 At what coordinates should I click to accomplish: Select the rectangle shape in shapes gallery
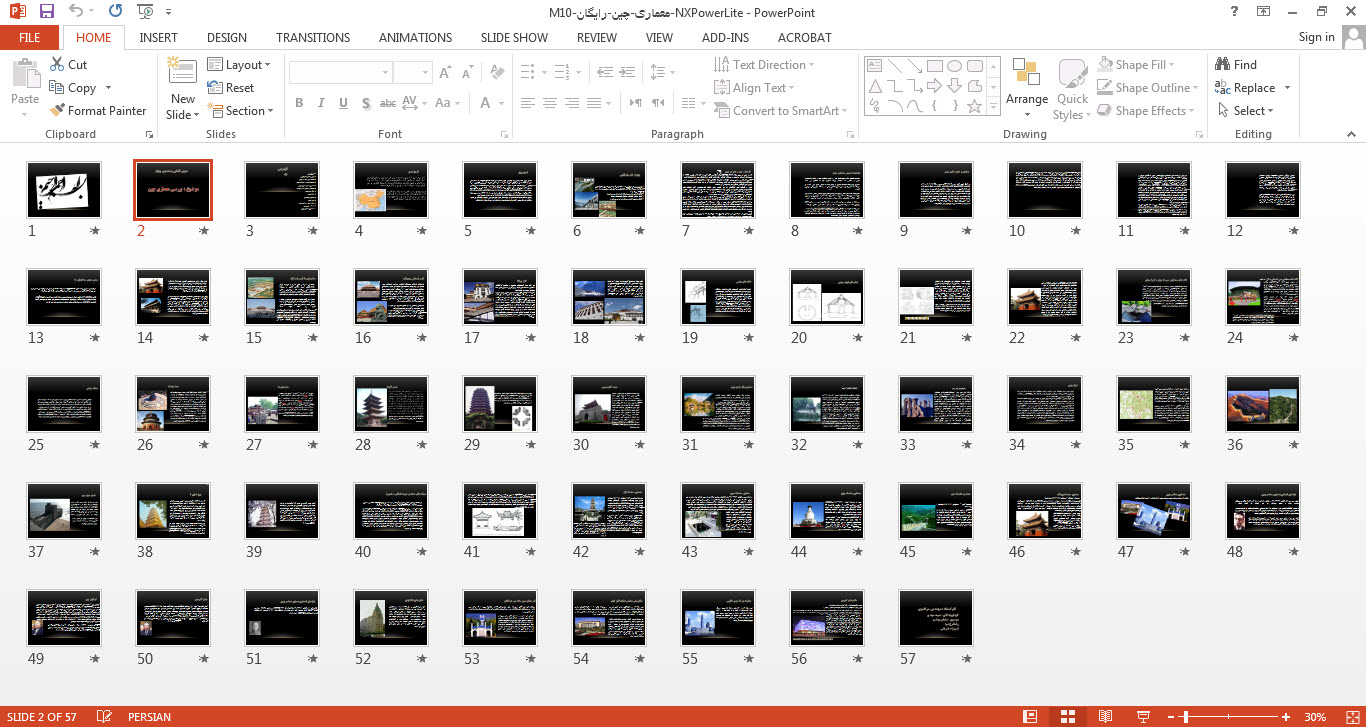click(x=934, y=66)
